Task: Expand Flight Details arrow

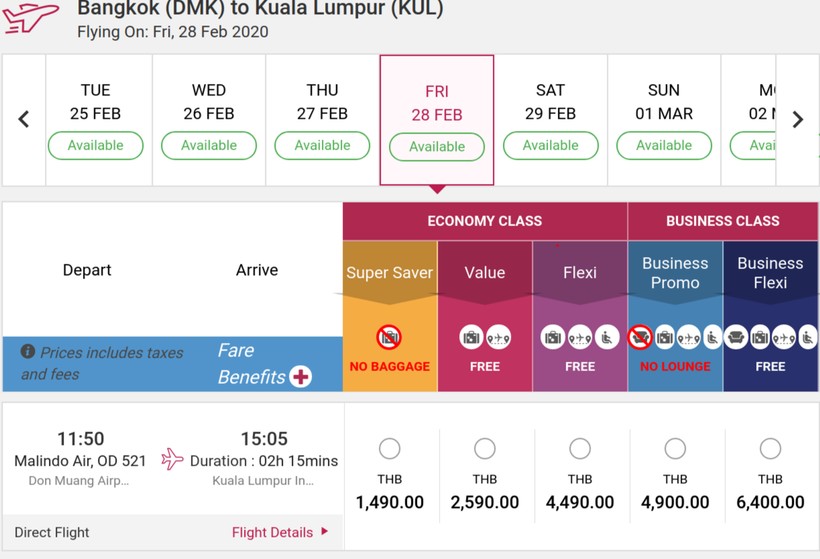Action: tap(325, 532)
